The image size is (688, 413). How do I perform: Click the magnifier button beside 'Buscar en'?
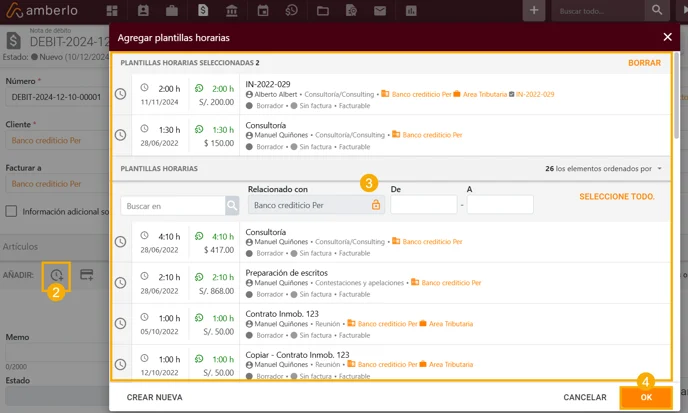[232, 205]
